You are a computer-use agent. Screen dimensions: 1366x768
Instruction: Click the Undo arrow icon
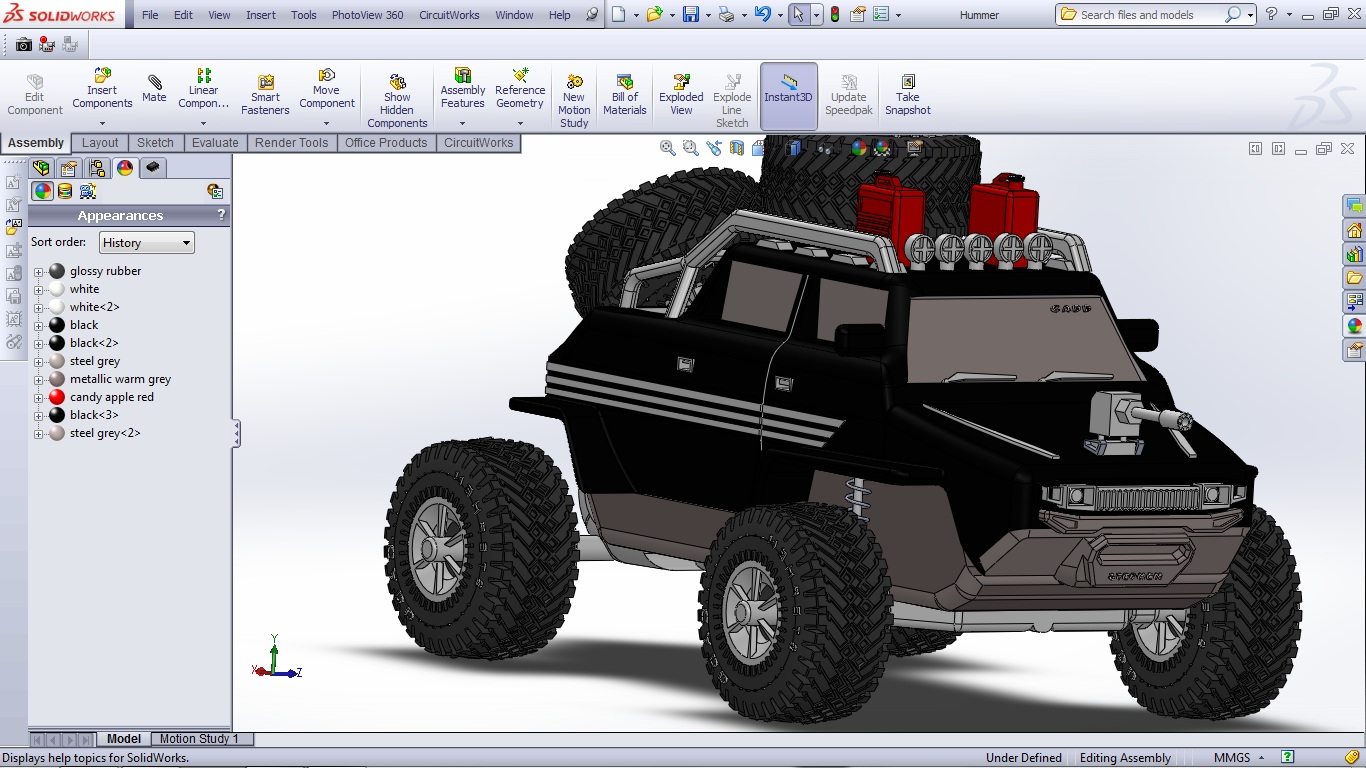pos(763,15)
